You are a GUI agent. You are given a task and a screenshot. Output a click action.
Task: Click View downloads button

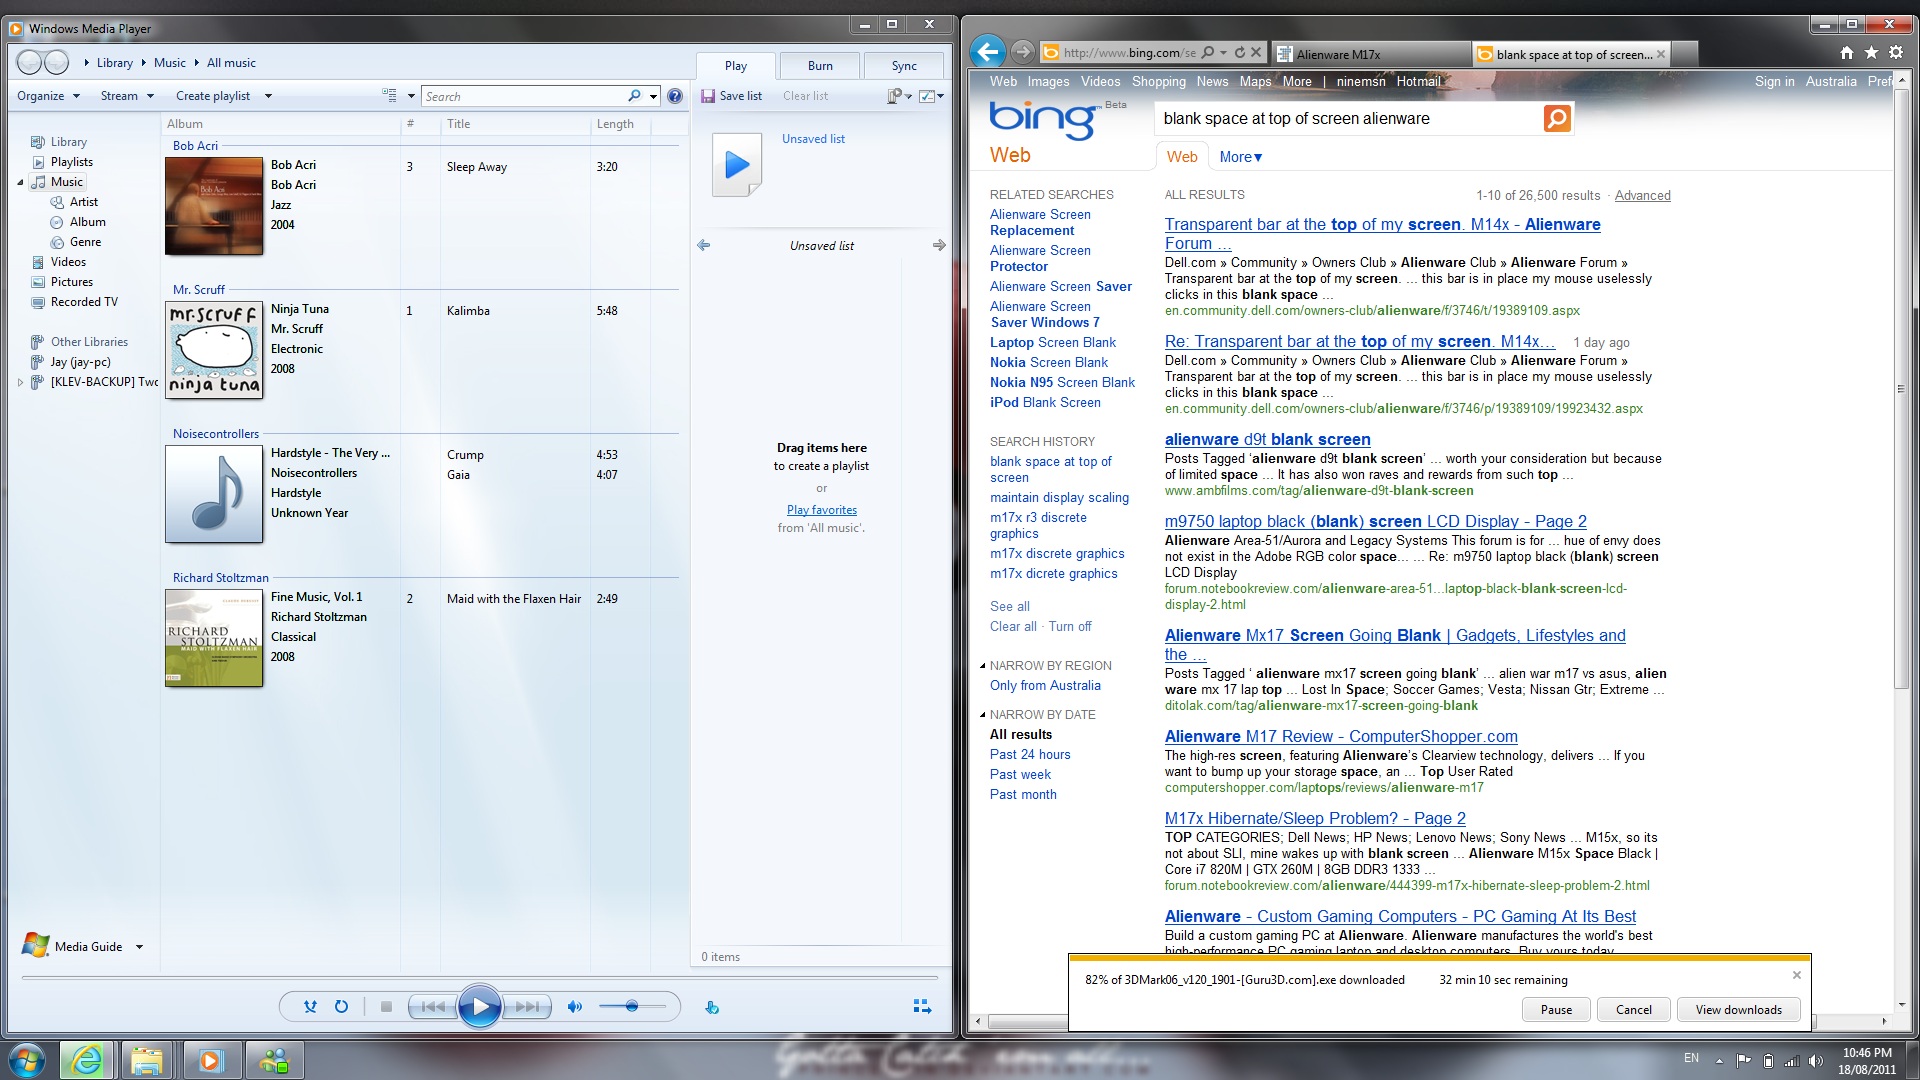(x=1738, y=1010)
